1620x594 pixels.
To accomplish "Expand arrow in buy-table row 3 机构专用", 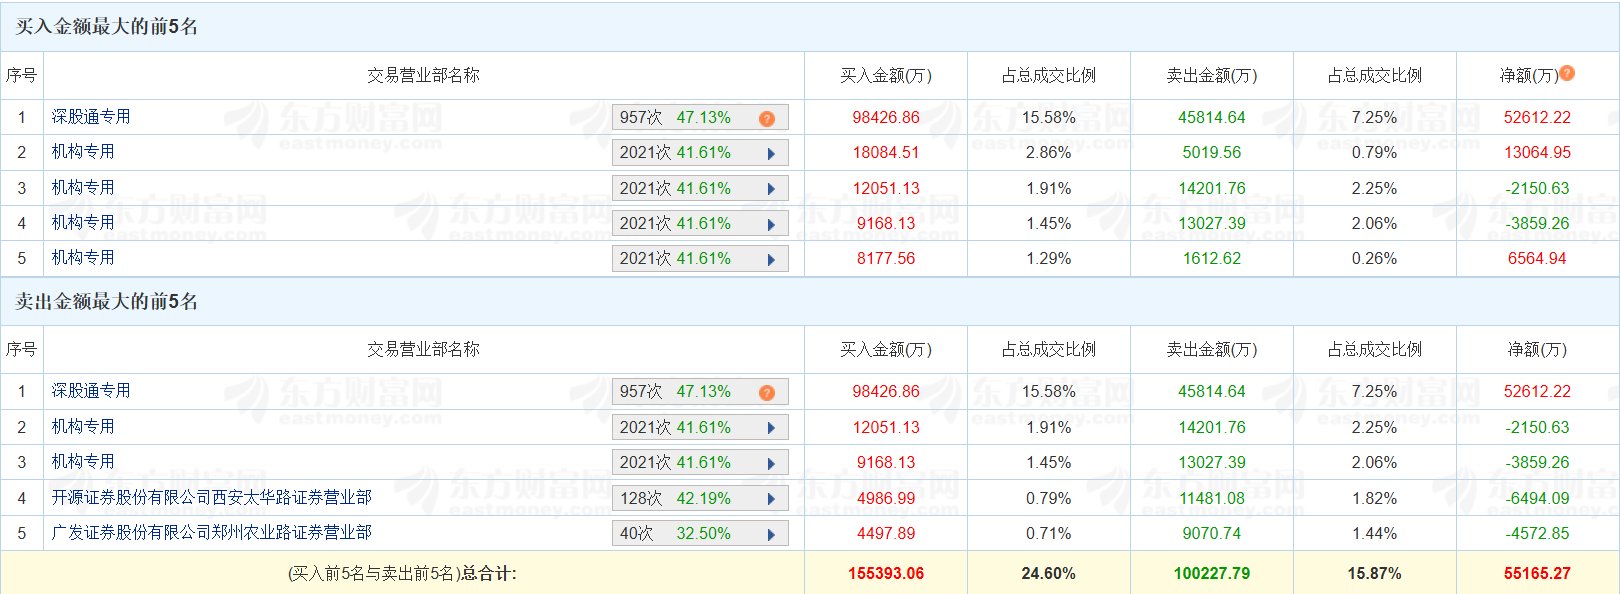I will (x=771, y=189).
